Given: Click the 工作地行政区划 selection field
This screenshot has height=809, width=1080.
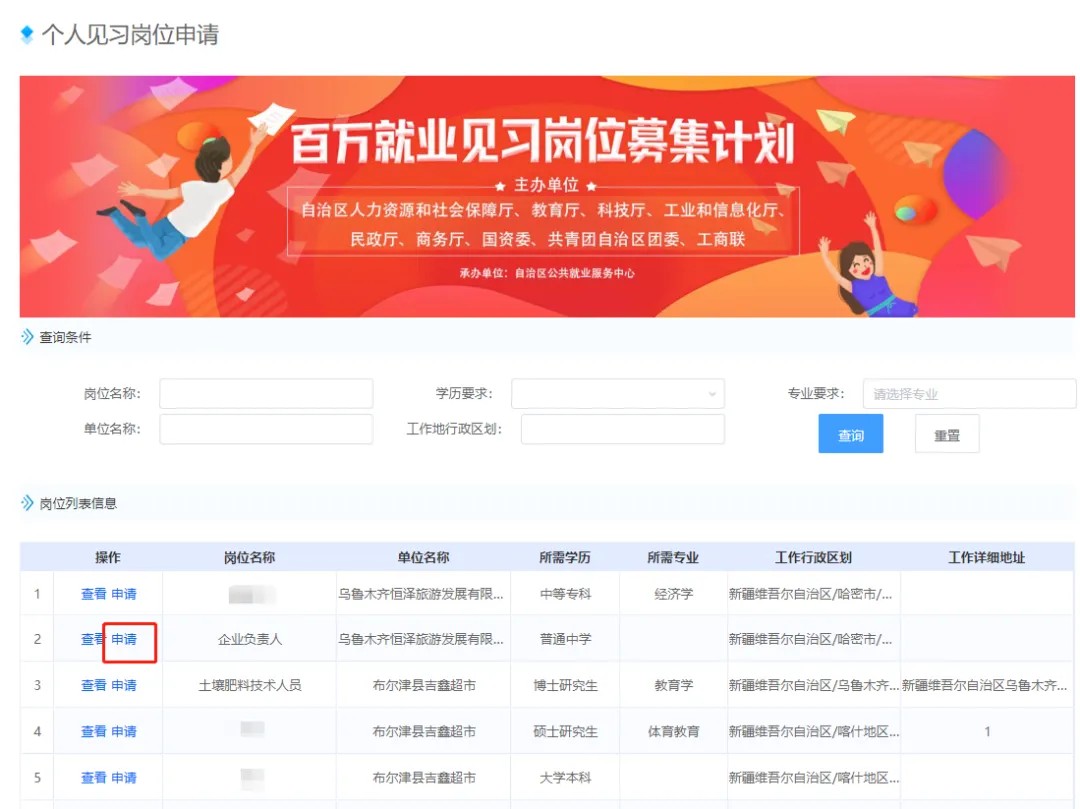Looking at the screenshot, I should 622,429.
